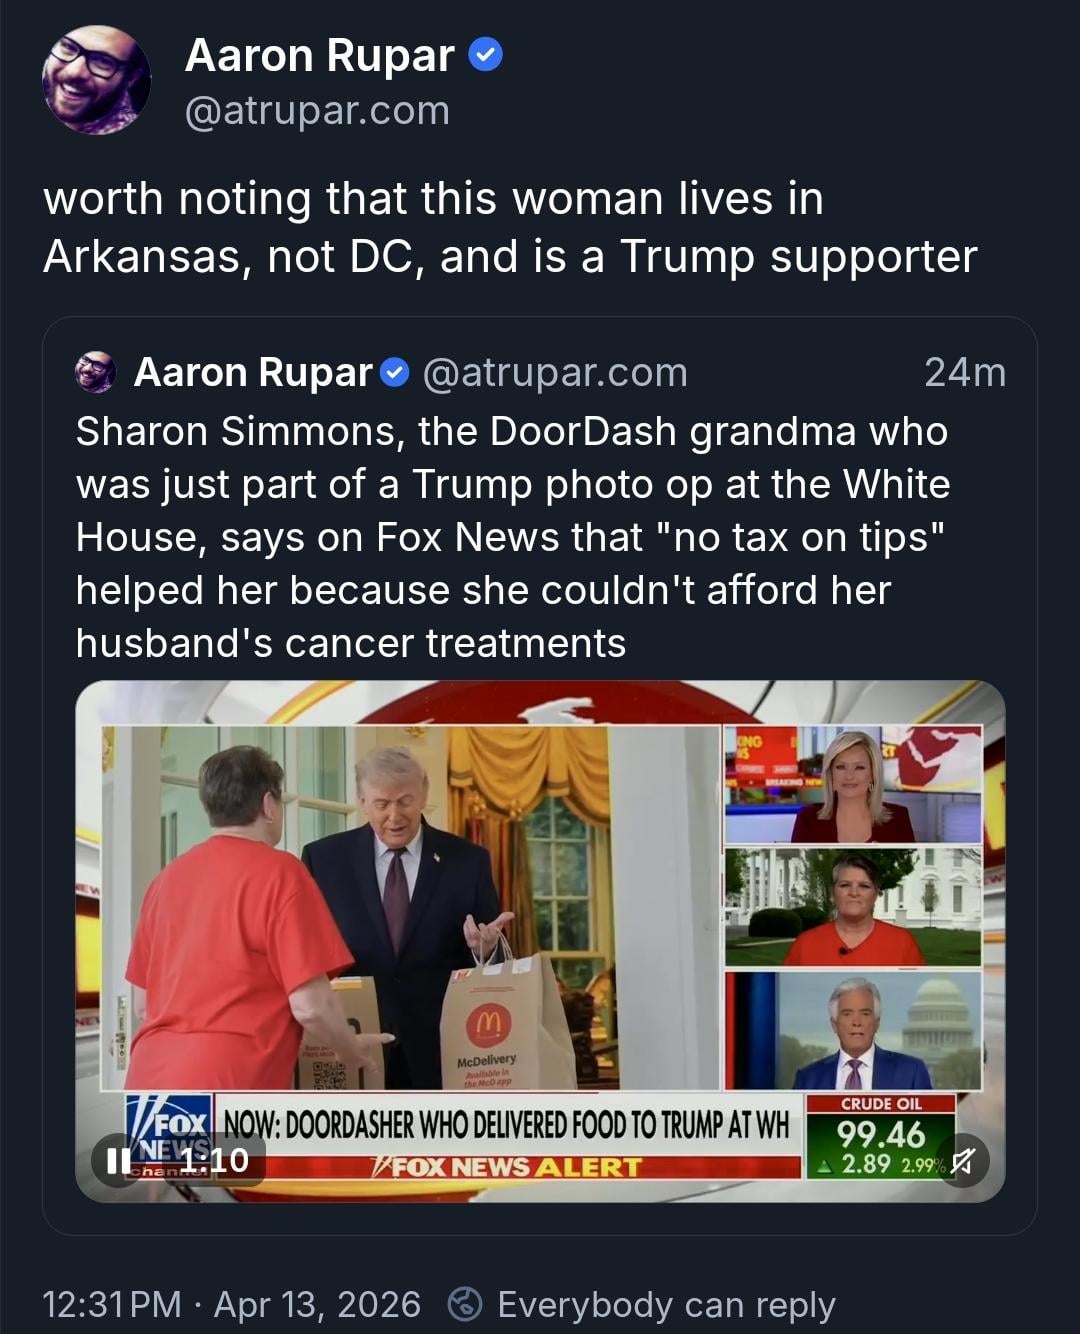
Task: Click the 12:31 PM Apr 13, 2026 timestamp
Action: pos(231,1304)
